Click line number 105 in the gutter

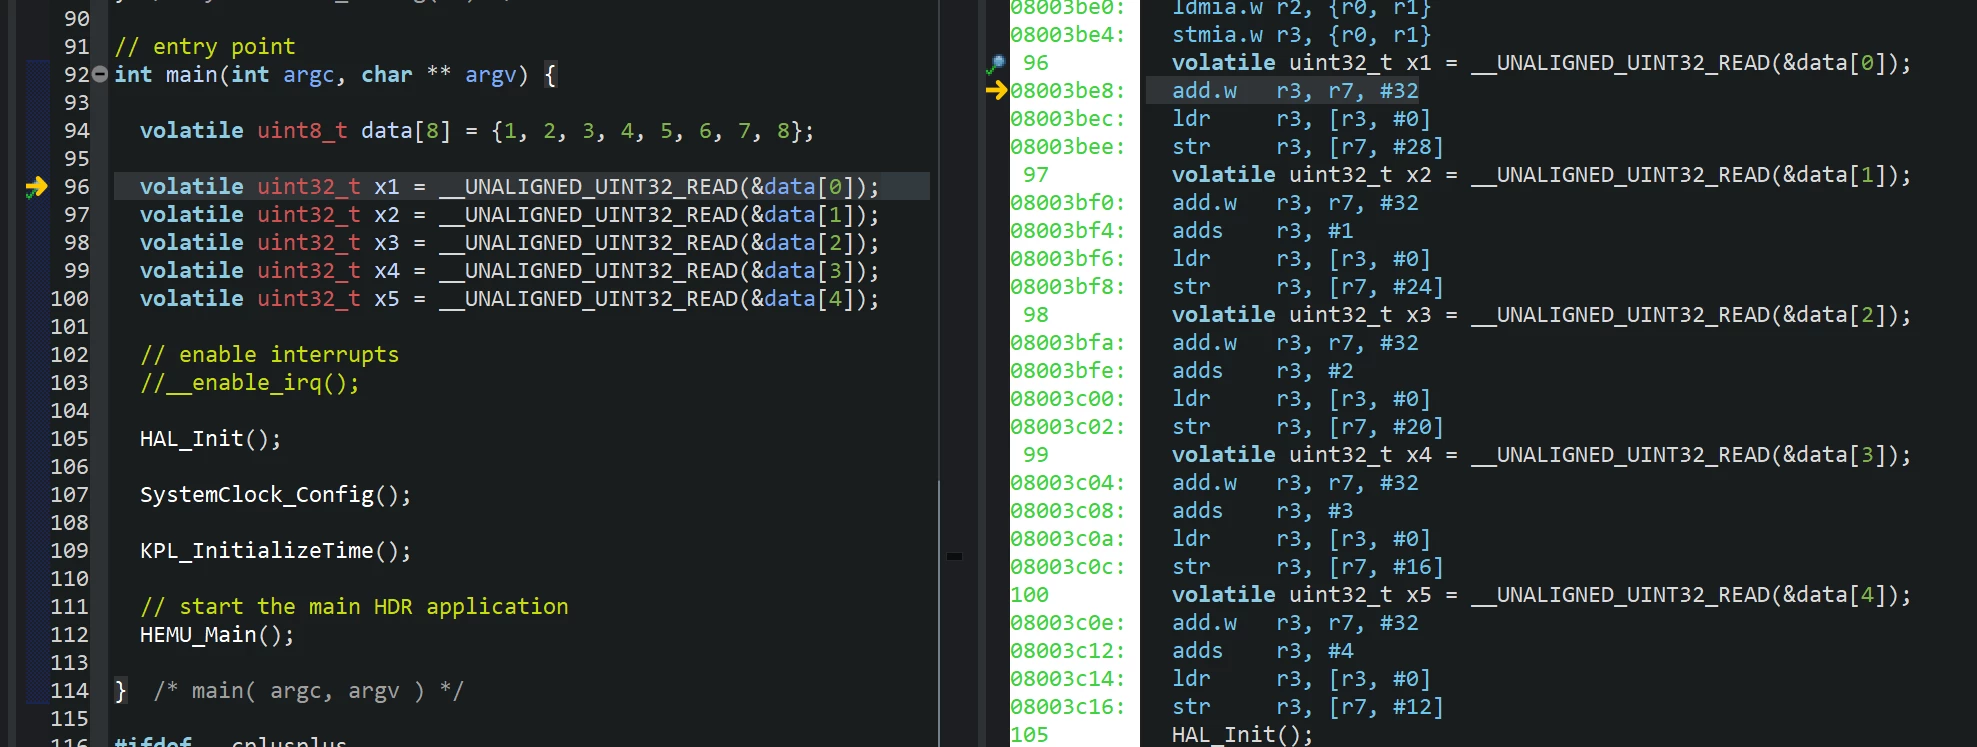pyautogui.click(x=70, y=439)
